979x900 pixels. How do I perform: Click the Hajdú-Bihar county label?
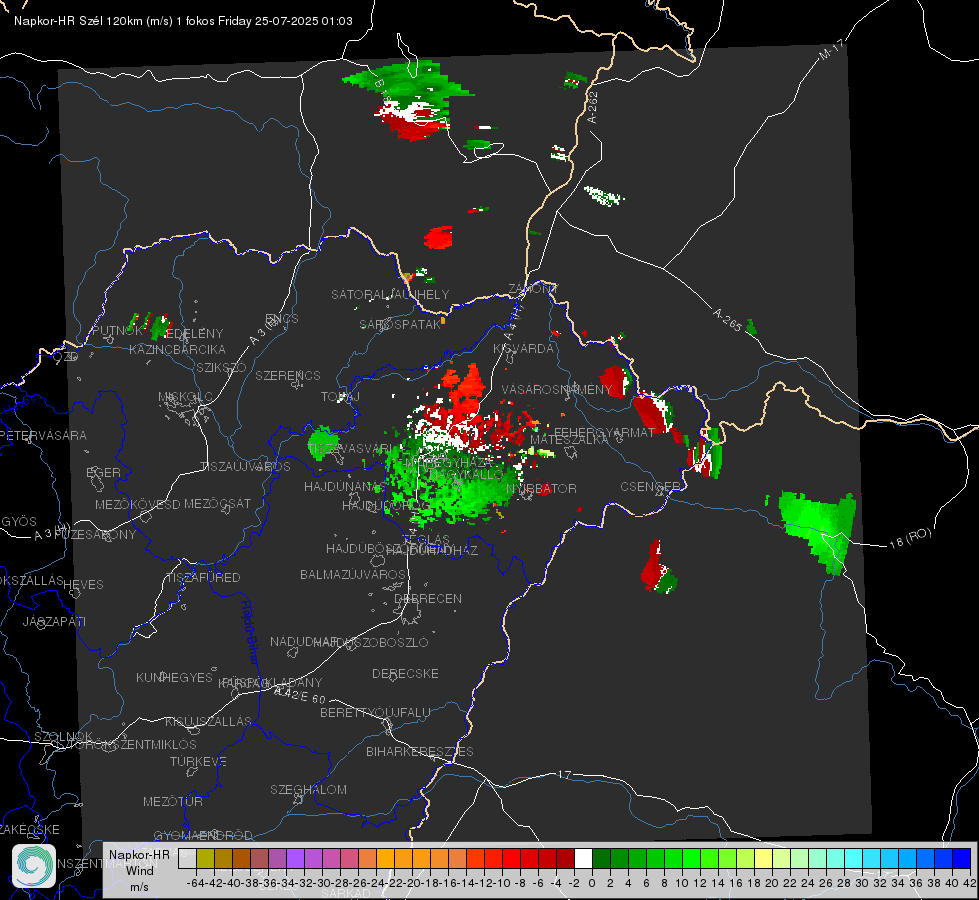tap(250, 631)
